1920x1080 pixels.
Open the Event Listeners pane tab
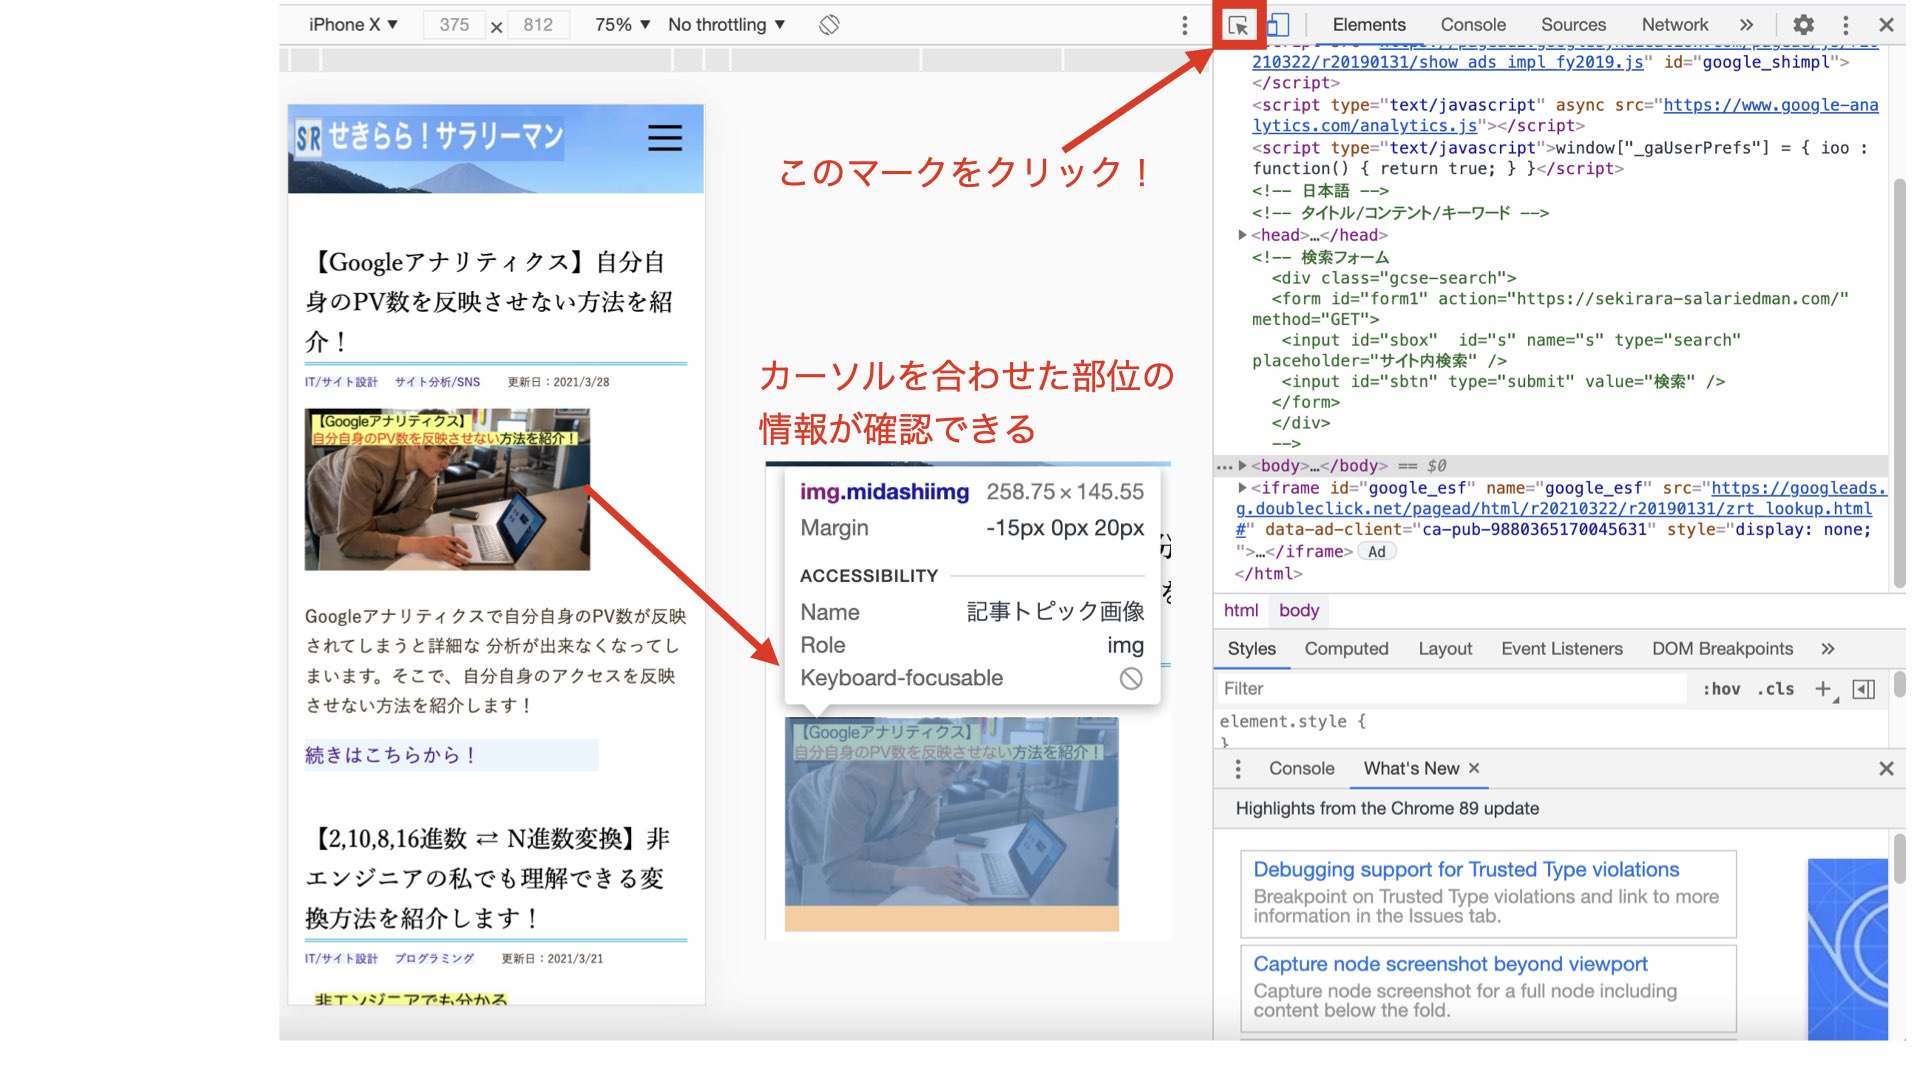coord(1562,649)
